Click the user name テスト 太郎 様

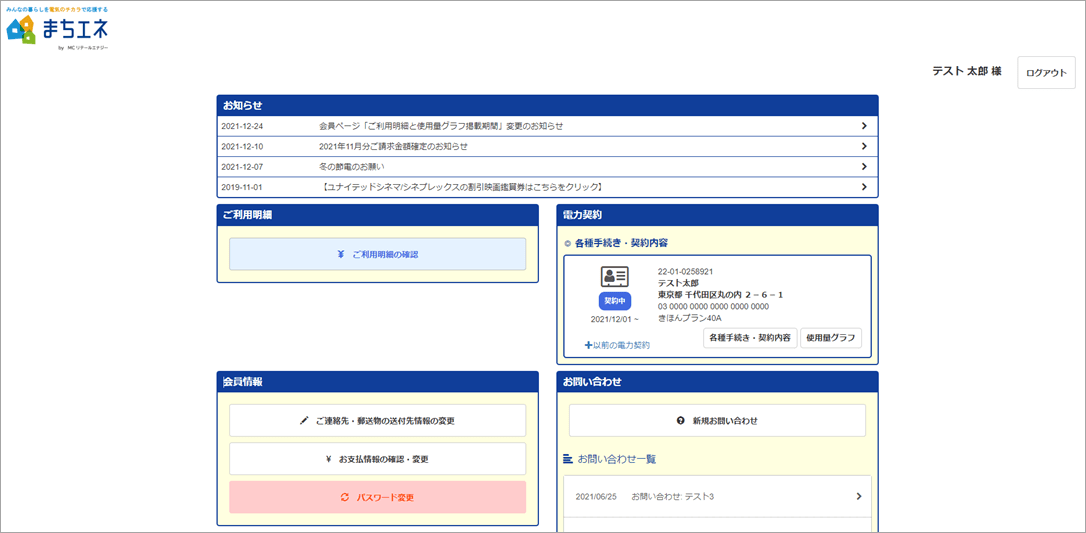coord(967,71)
